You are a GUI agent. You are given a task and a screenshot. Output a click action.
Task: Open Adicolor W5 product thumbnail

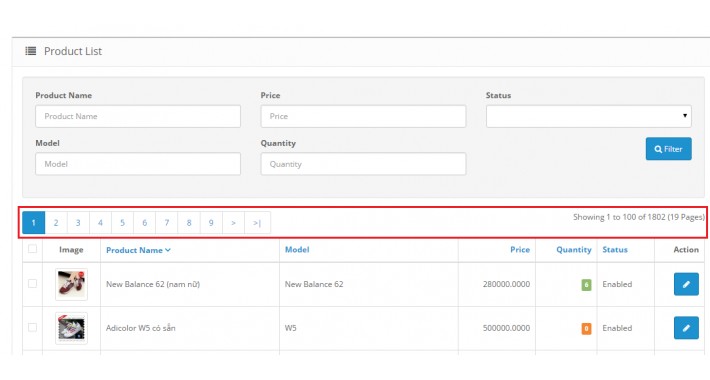click(72, 328)
